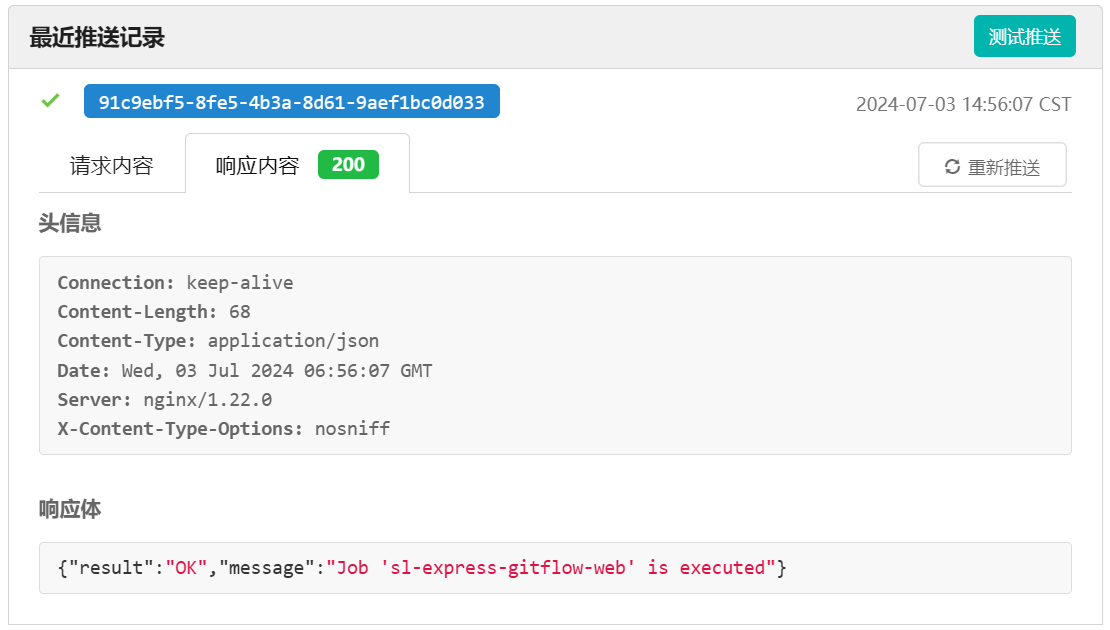Click the Date: Wed, 03 Jul 2024 line
Screen dimensions: 1110x630
tap(245, 370)
